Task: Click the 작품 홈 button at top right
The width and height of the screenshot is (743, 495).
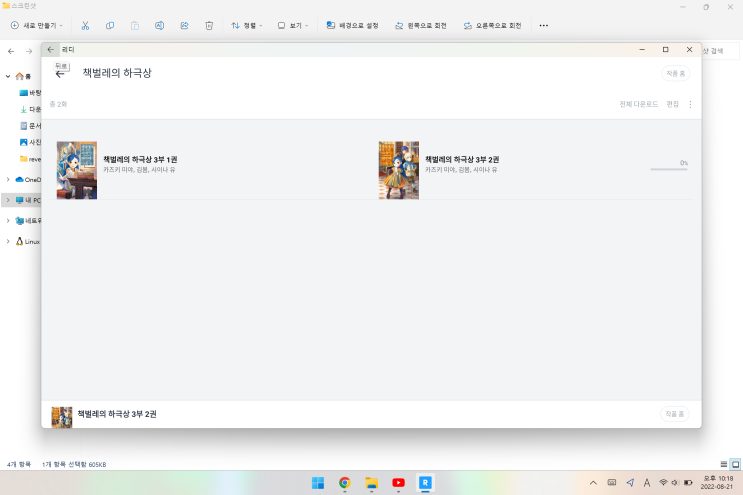Action: [675, 73]
